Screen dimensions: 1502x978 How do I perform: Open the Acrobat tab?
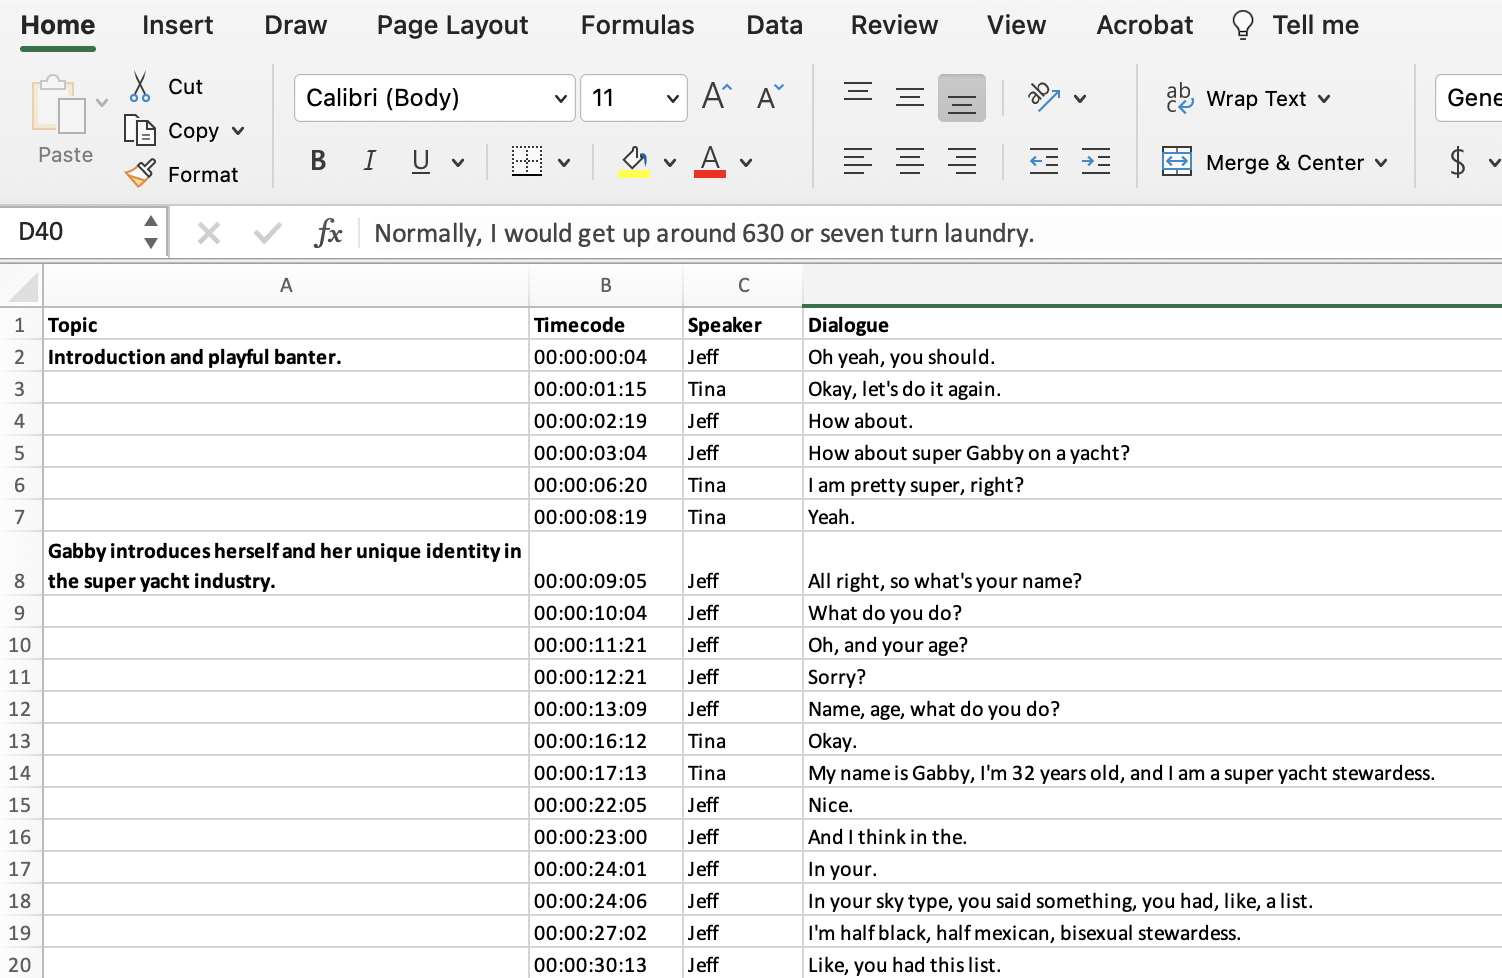coord(1144,25)
